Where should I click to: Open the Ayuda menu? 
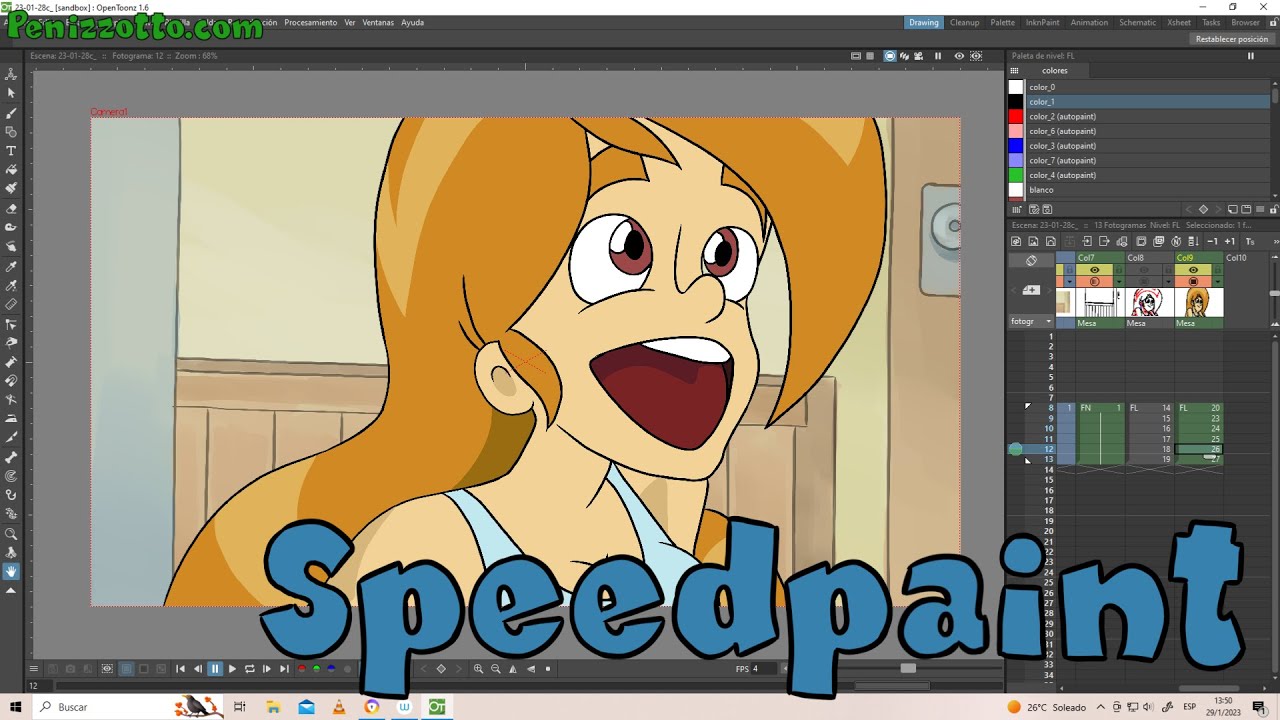point(412,22)
